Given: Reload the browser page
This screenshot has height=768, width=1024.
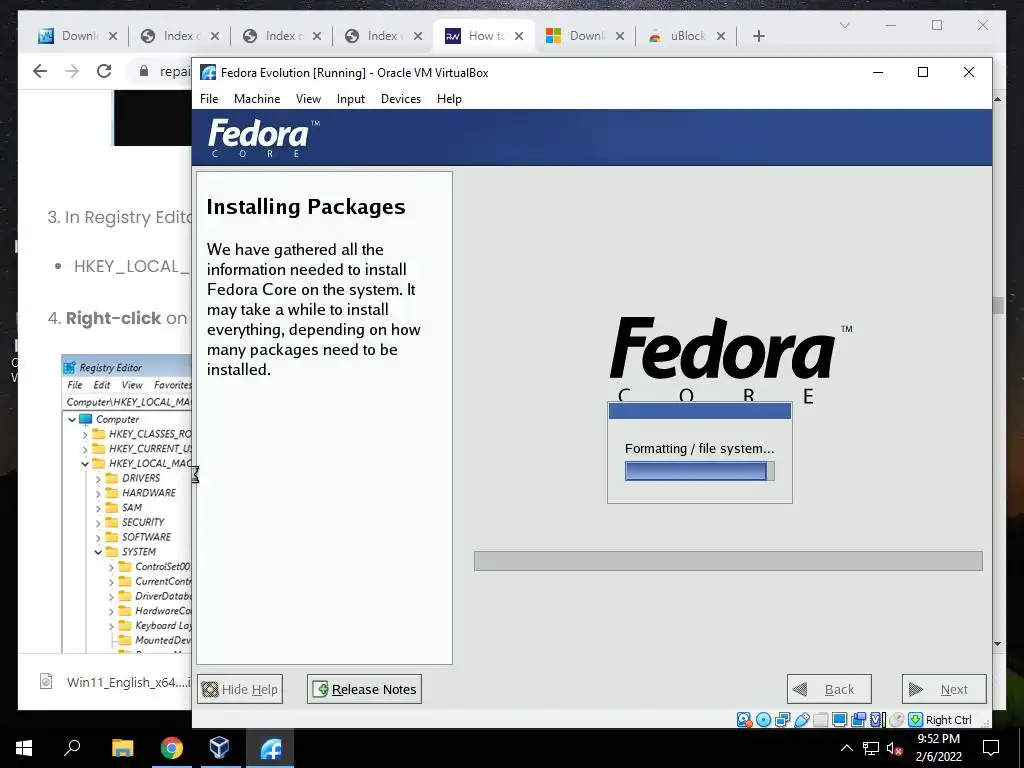Looking at the screenshot, I should click(104, 71).
